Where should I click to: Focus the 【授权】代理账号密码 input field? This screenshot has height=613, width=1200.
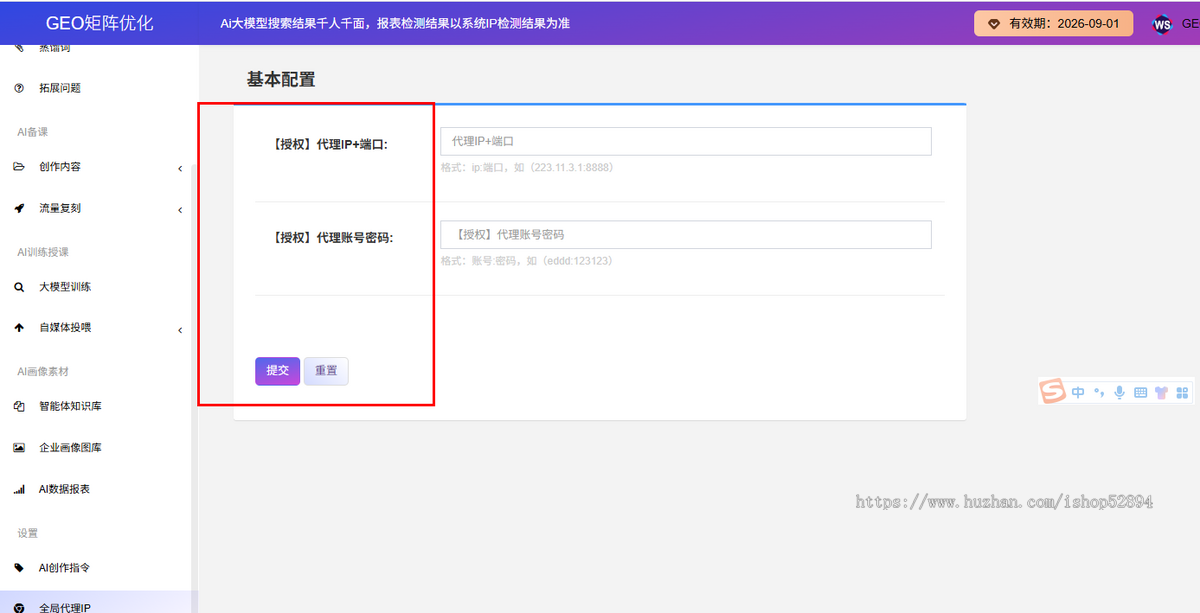686,235
